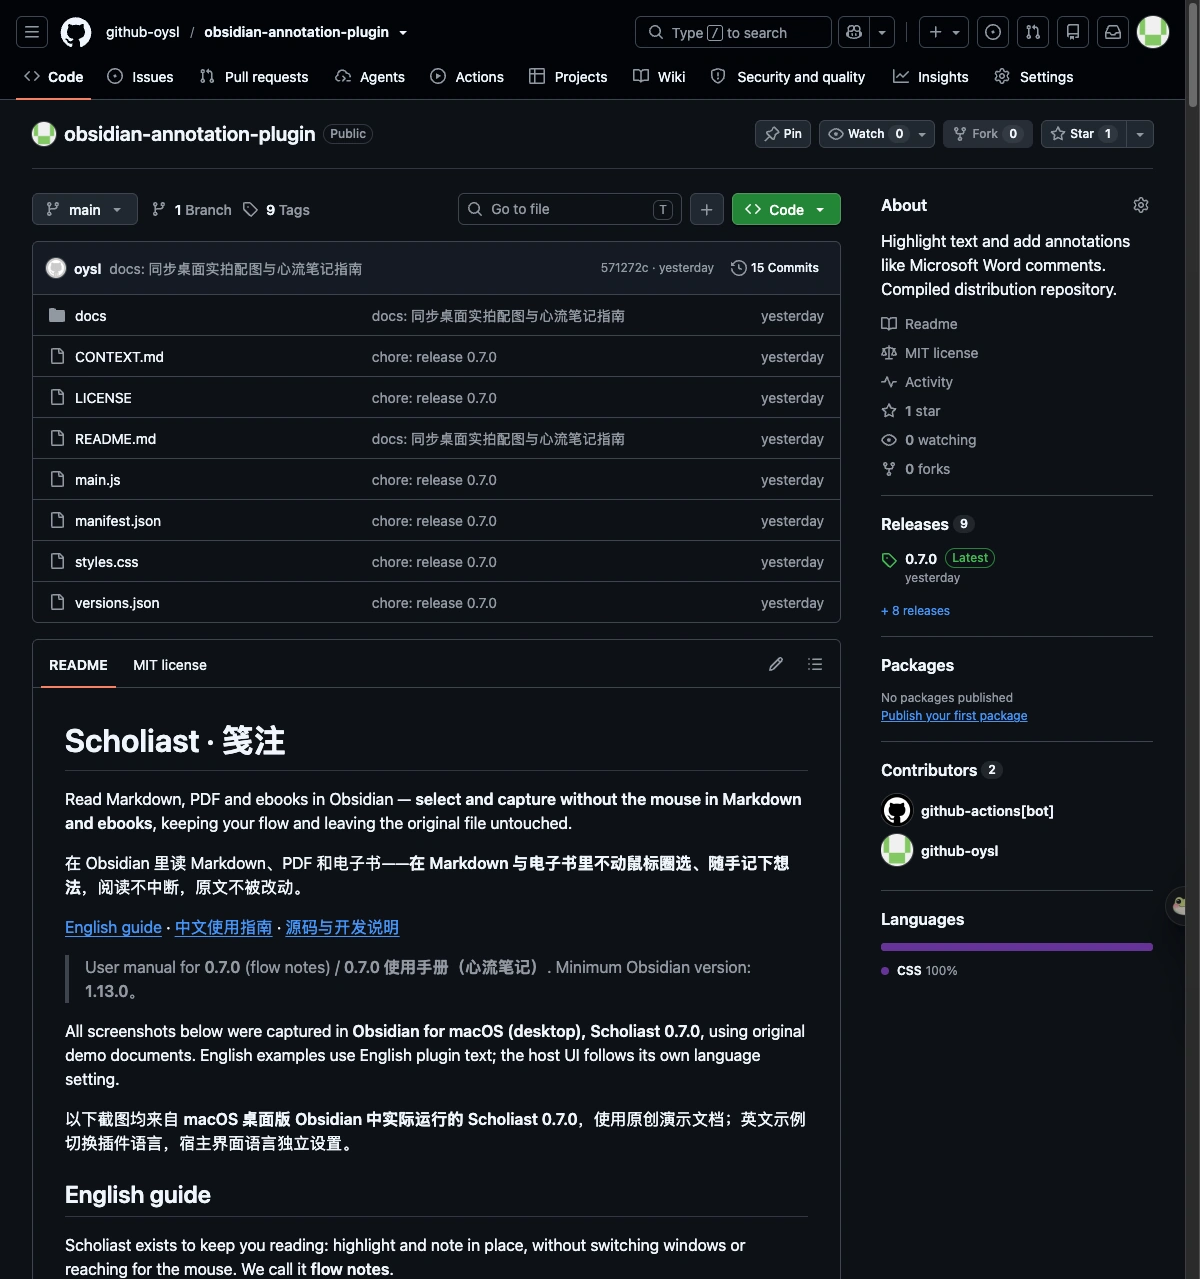1200x1279 pixels.
Task: Open the repositories icon in header
Action: 1073,32
